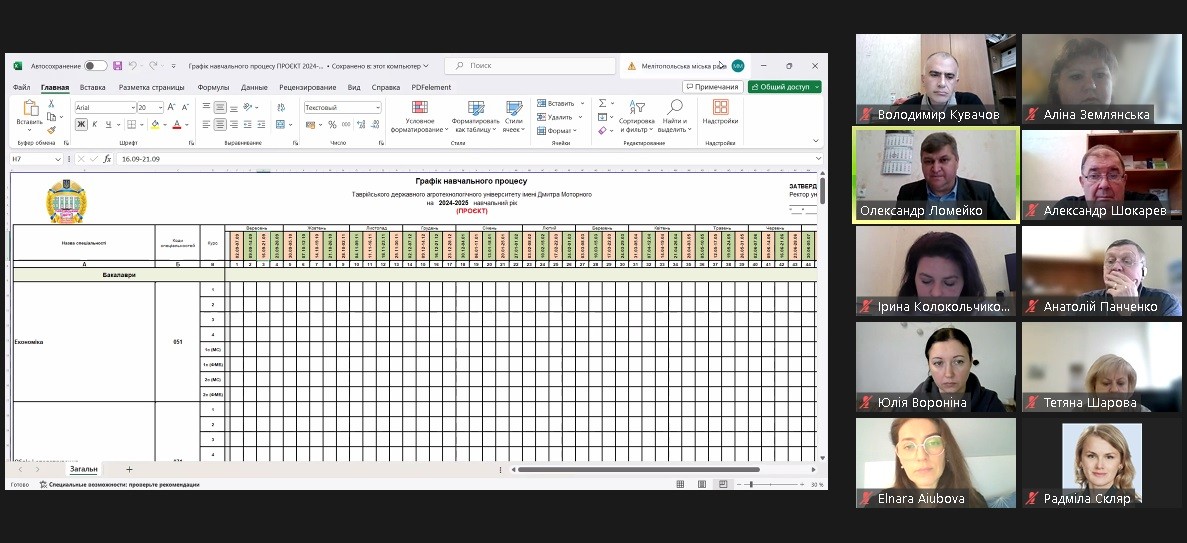Open the font color dropdown arrow

pos(186,124)
